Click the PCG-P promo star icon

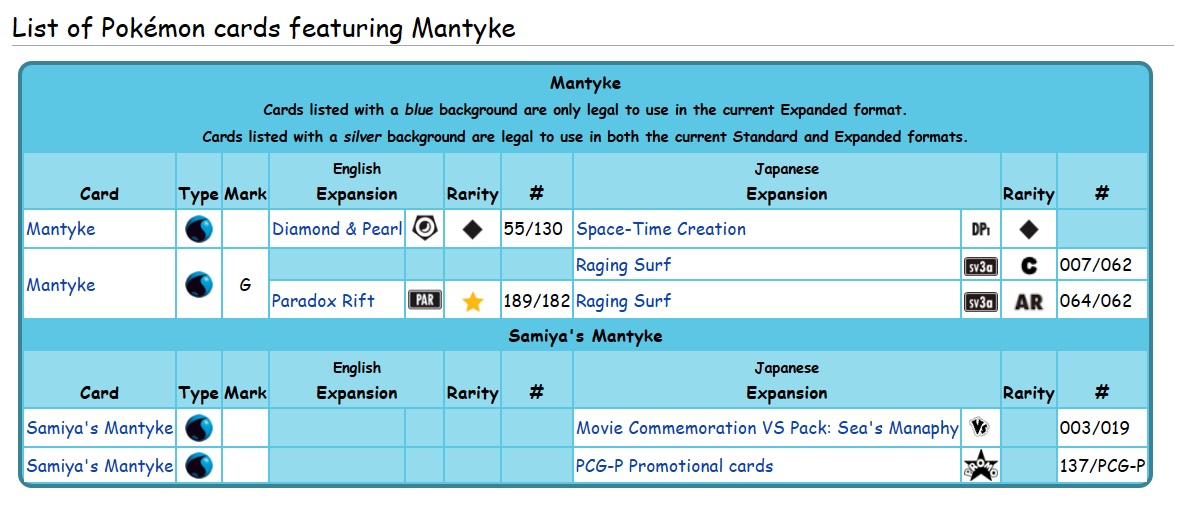(x=980, y=465)
